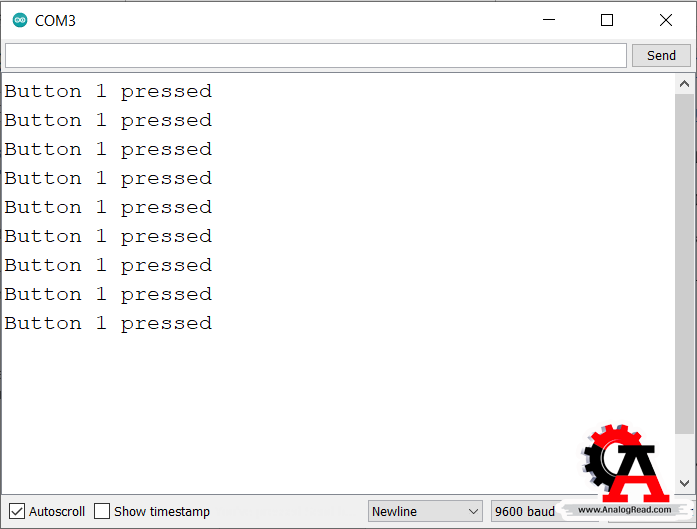
Task: Click the AnalogRead gear logo
Action: 626,462
